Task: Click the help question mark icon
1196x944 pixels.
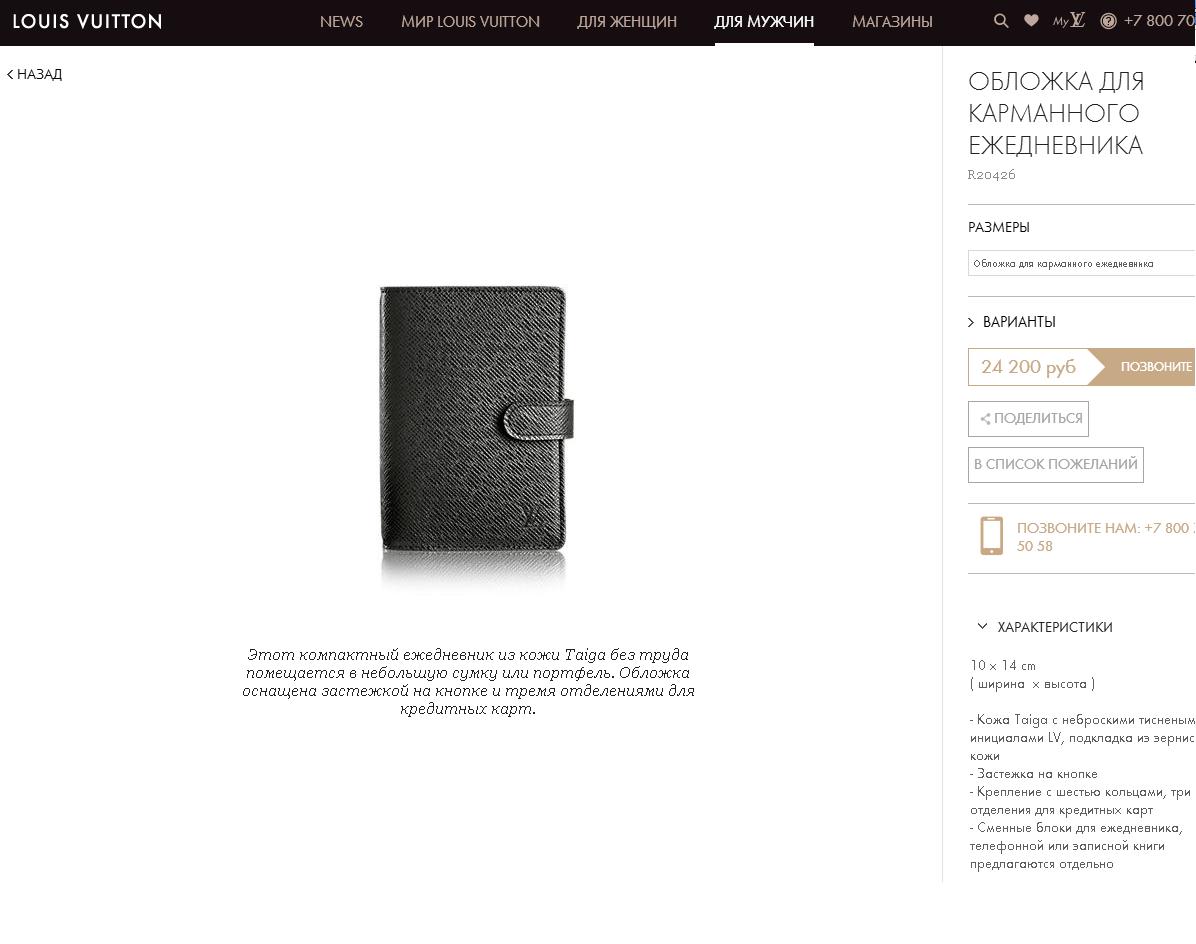Action: pos(1108,21)
